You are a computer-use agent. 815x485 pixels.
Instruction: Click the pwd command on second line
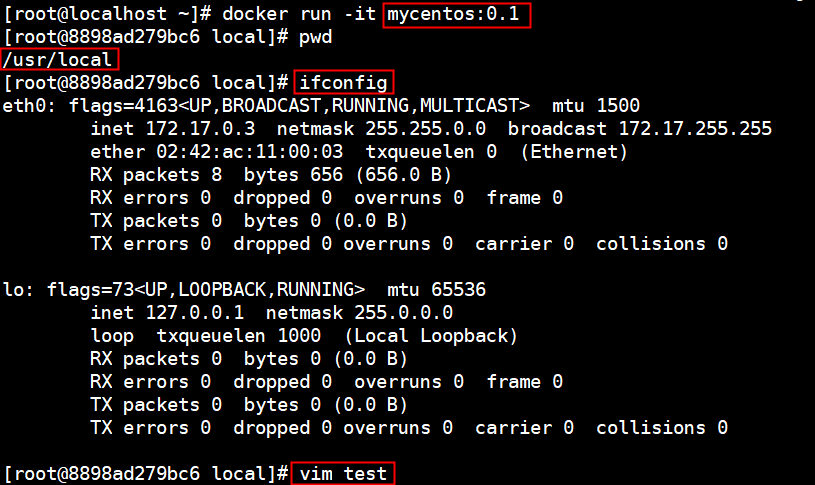316,37
